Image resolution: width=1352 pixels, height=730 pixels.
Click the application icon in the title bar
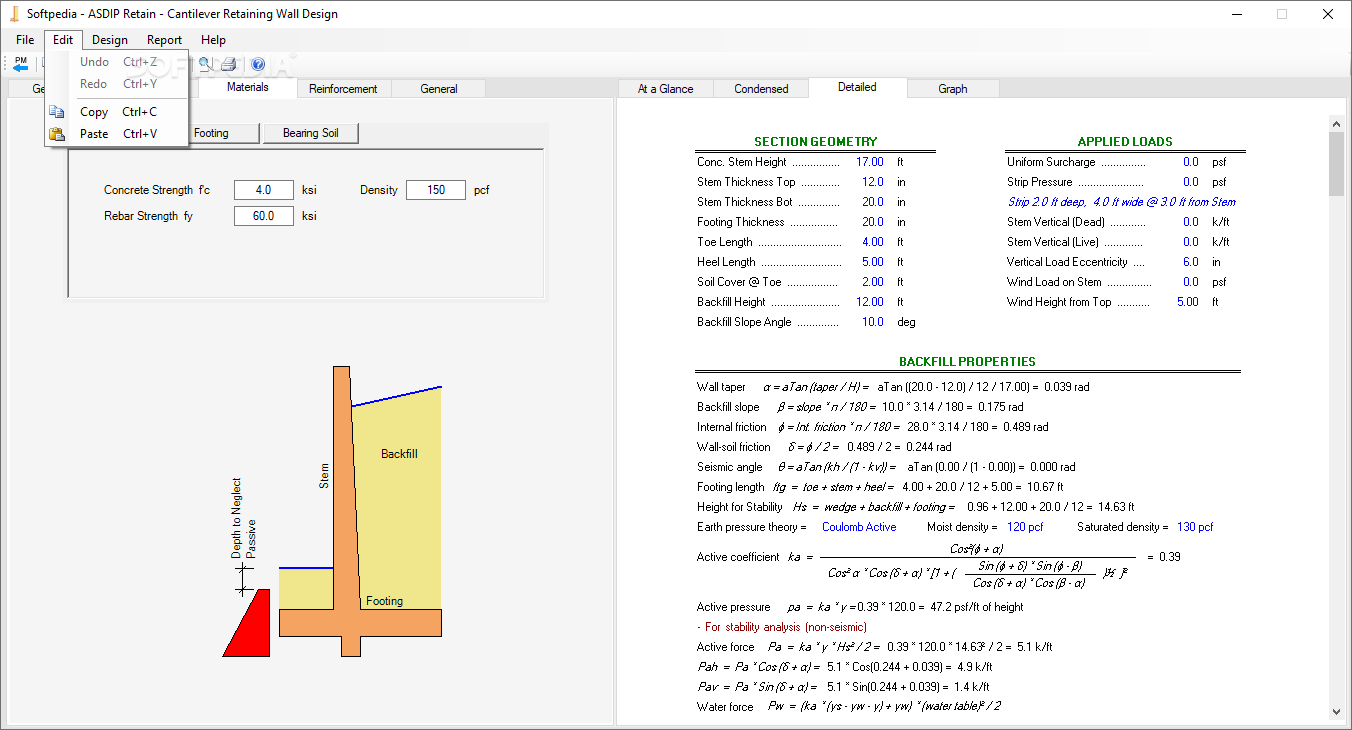[14, 14]
